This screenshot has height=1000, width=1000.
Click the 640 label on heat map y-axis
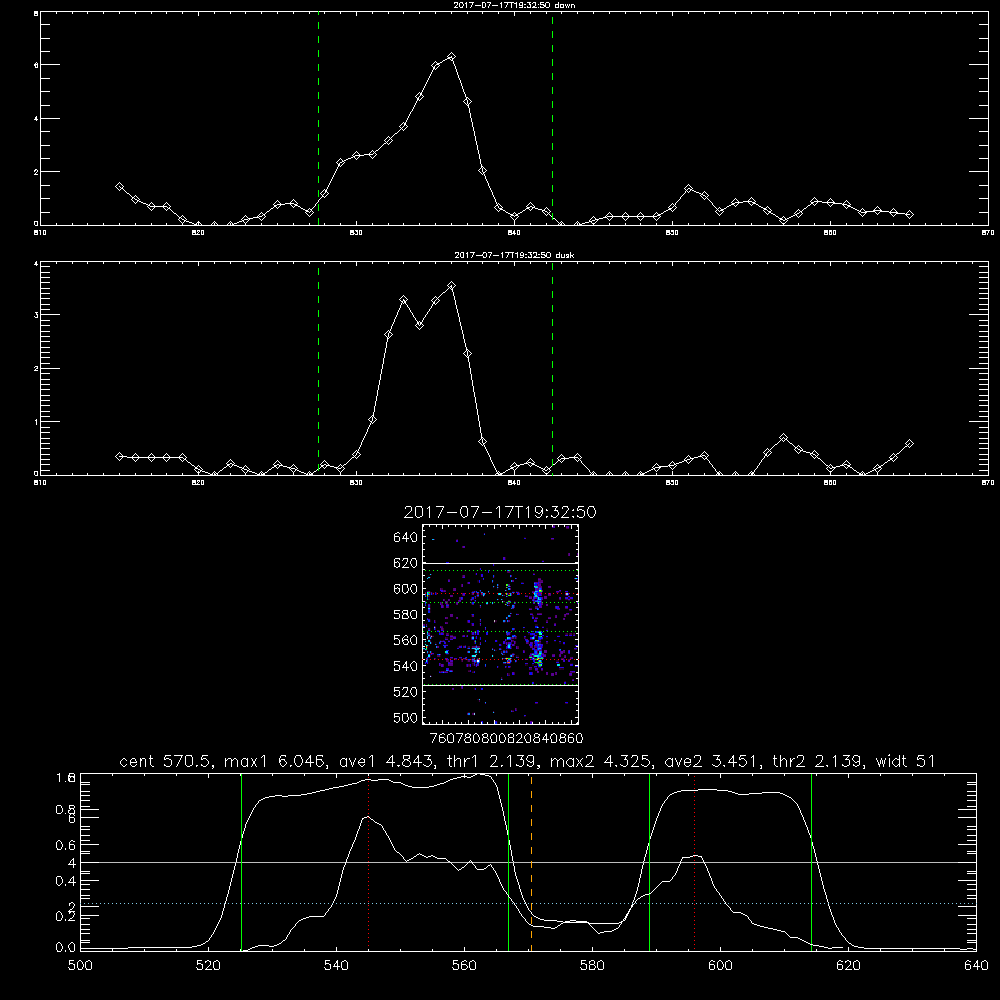[x=406, y=538]
